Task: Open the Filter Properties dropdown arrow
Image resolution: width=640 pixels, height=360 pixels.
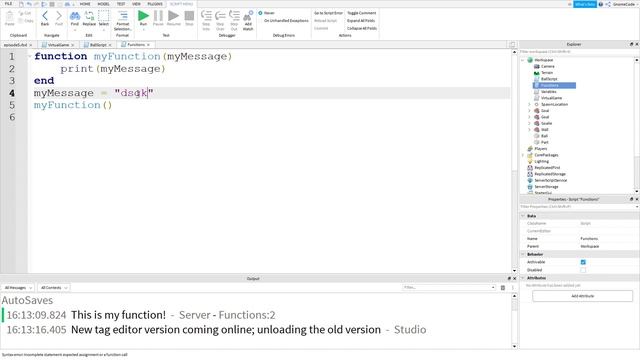Action: point(637,207)
